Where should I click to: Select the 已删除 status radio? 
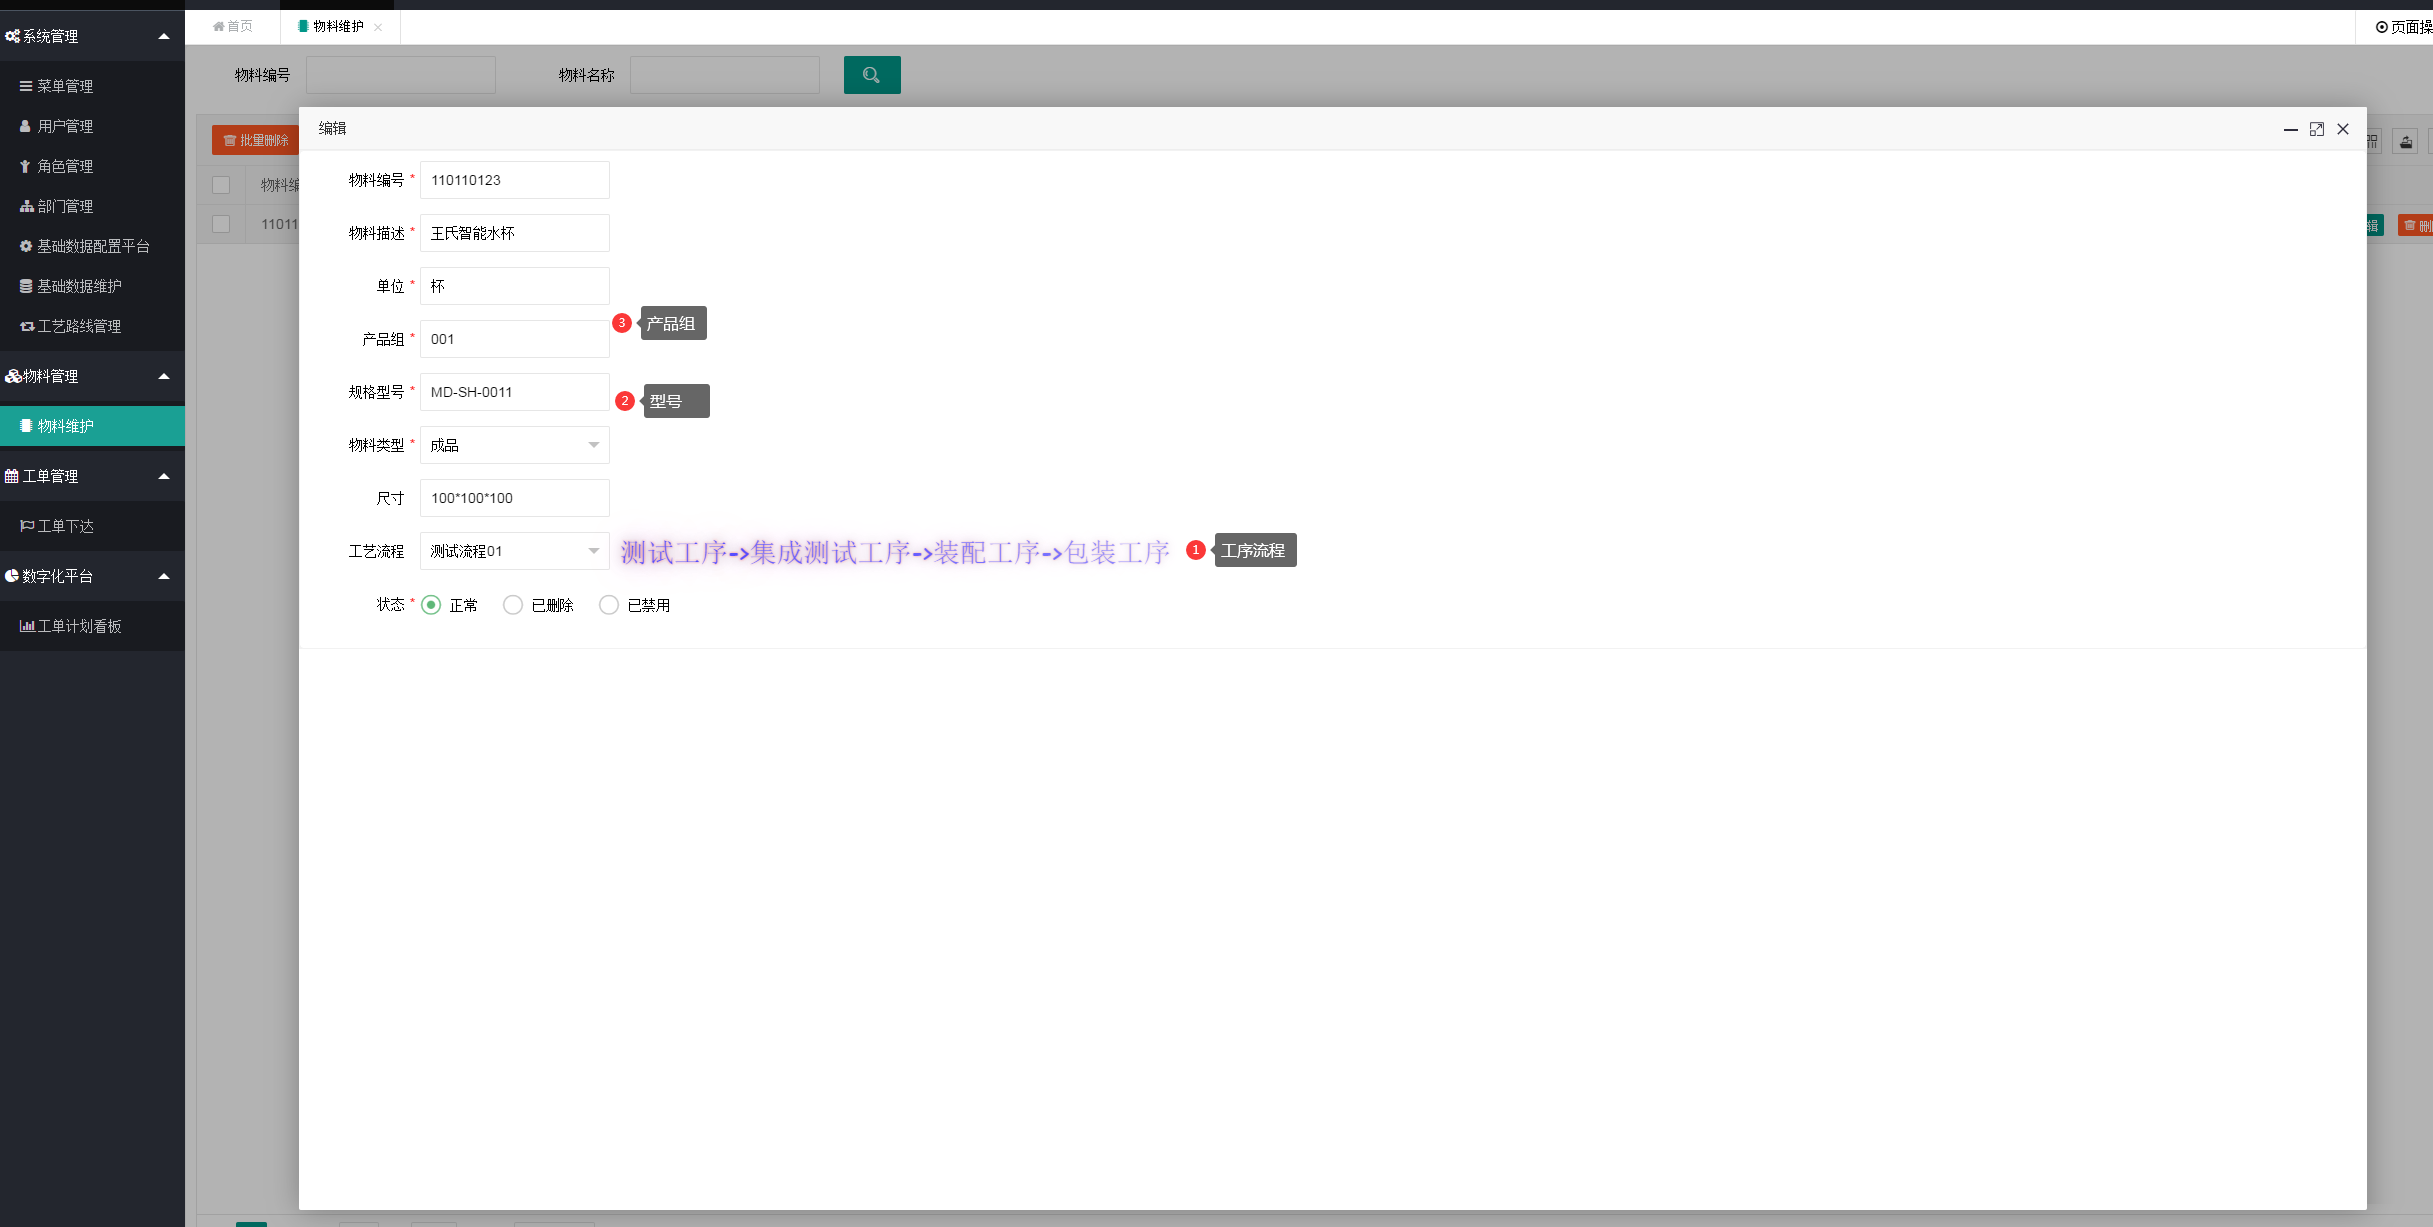click(513, 605)
